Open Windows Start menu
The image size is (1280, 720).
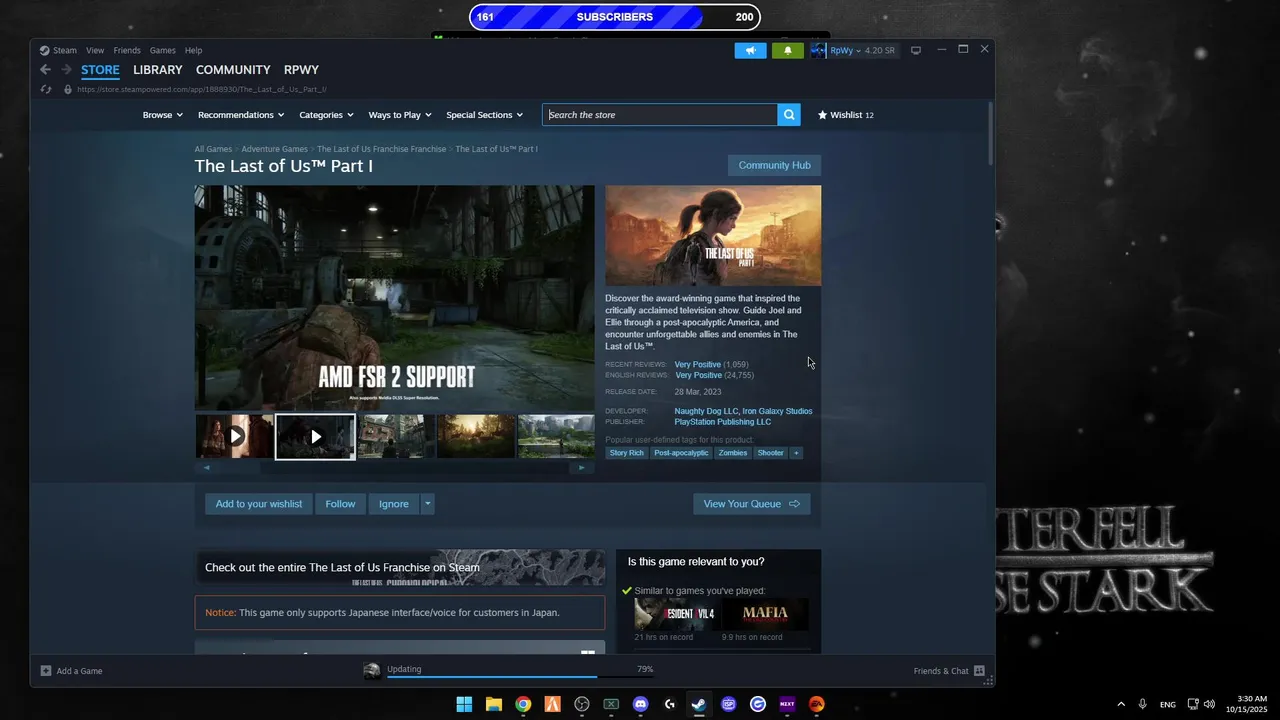coord(464,704)
